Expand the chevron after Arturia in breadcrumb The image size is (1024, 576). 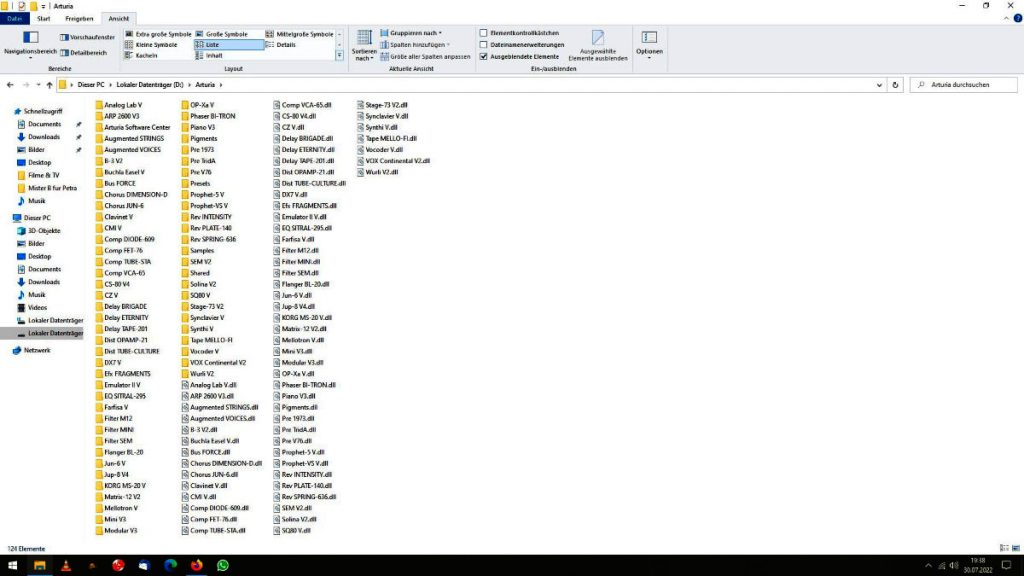221,85
